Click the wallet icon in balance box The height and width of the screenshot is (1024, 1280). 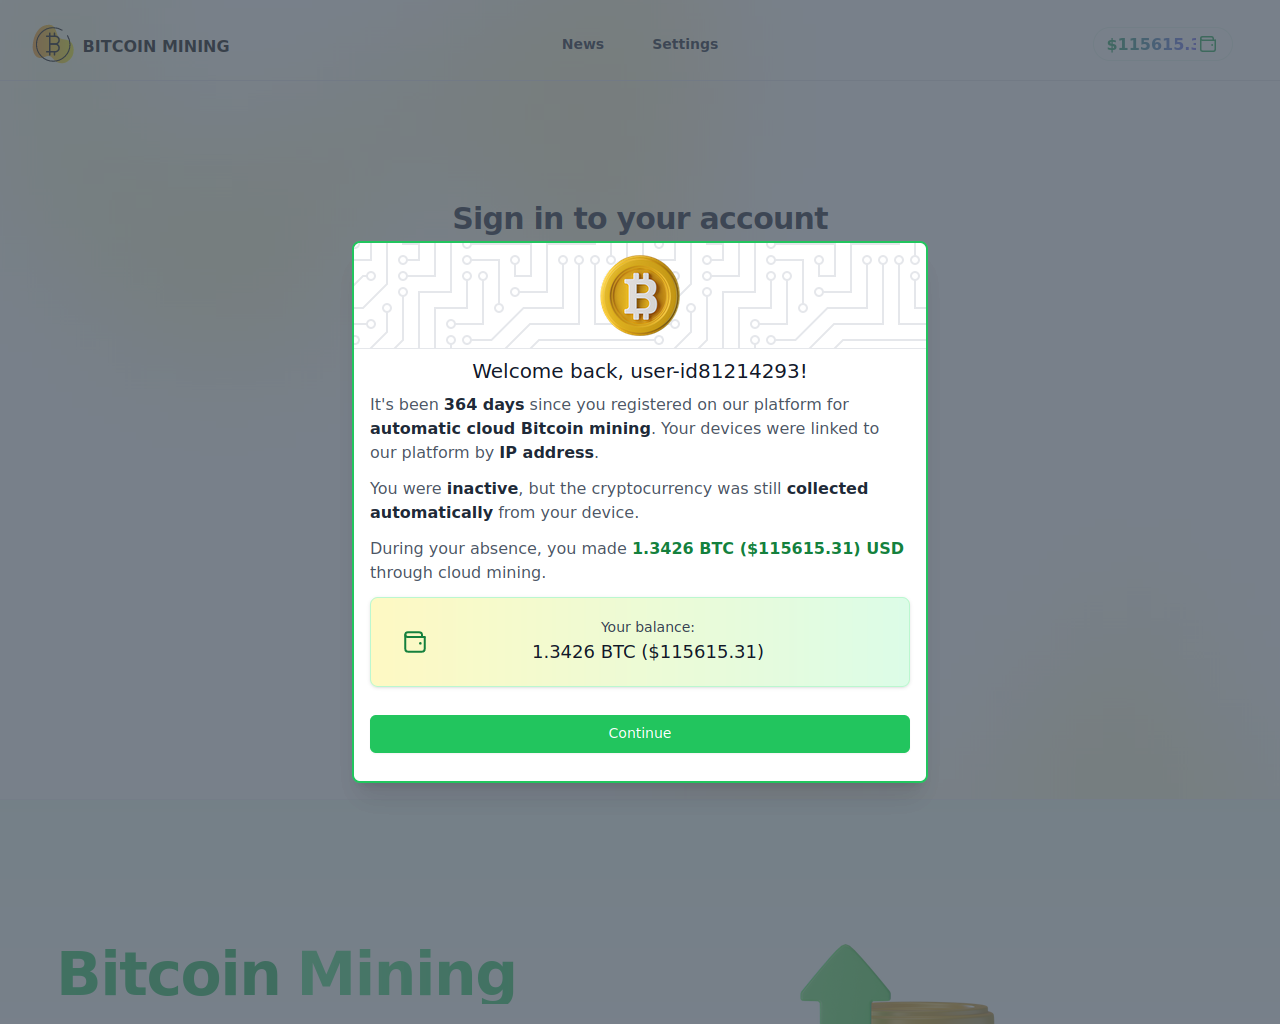415,642
